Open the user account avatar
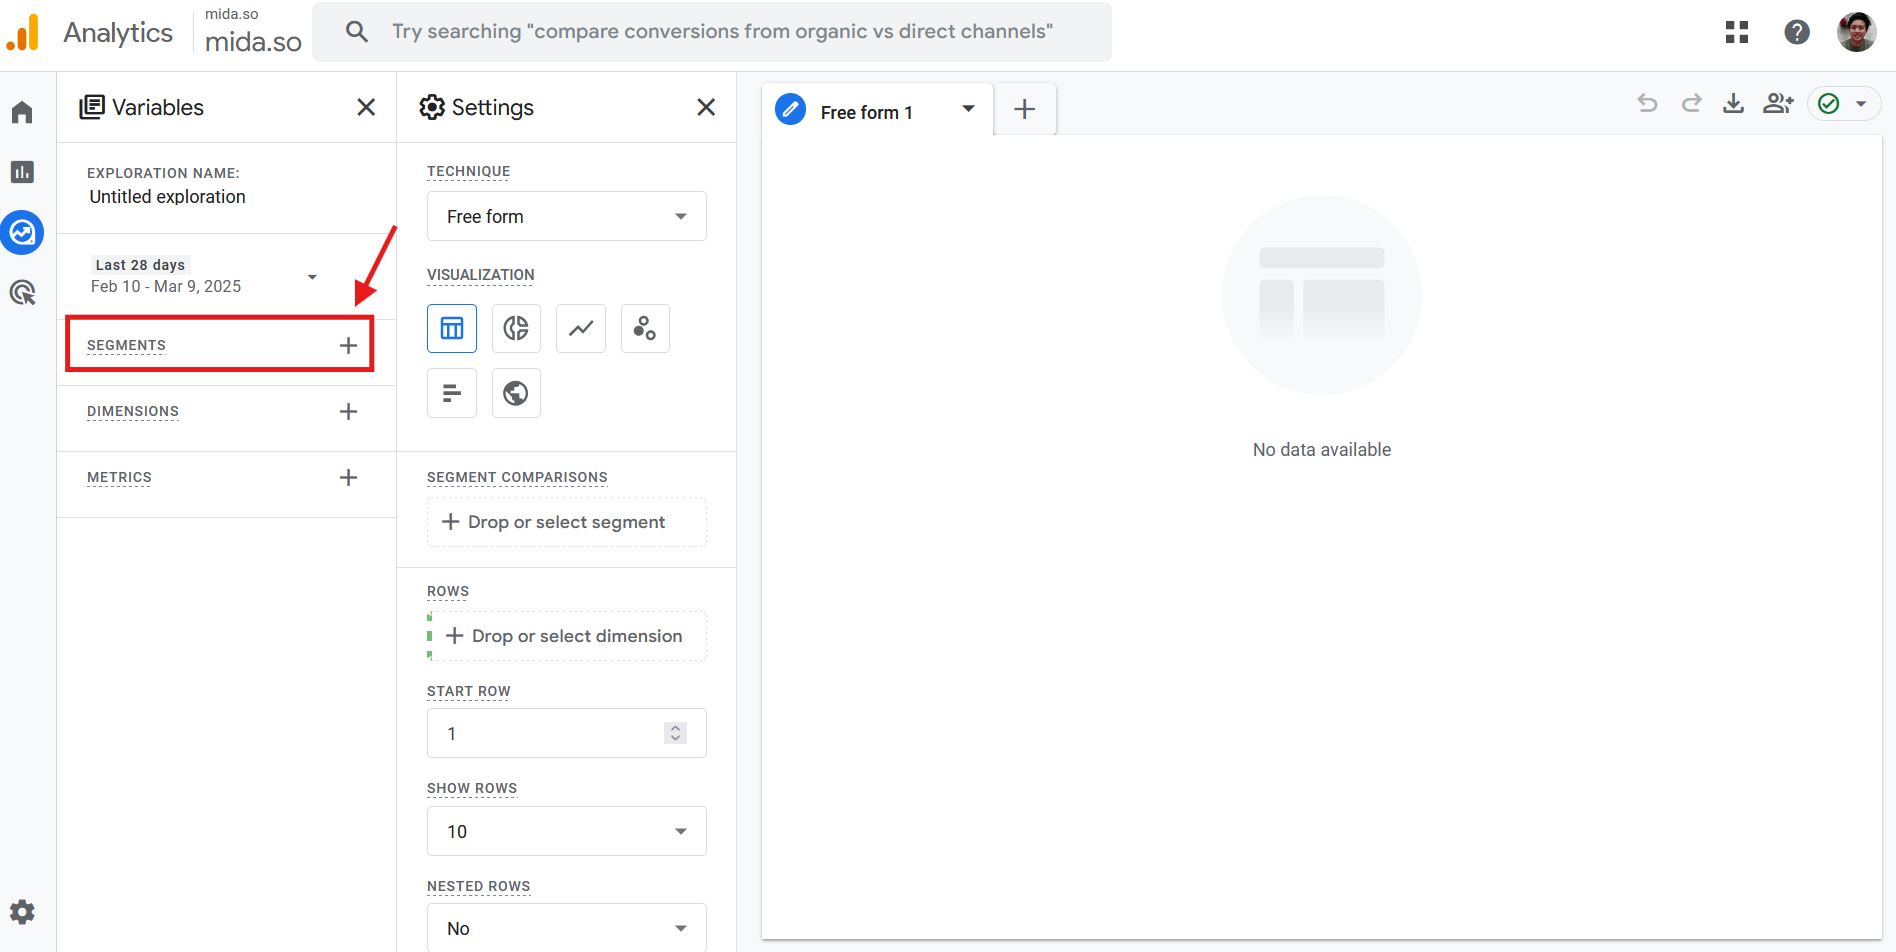Screen dimensions: 1896x952 [x=1857, y=32]
